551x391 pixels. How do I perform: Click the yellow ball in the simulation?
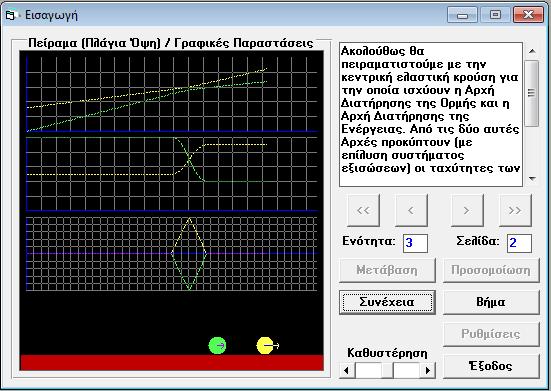coord(265,346)
